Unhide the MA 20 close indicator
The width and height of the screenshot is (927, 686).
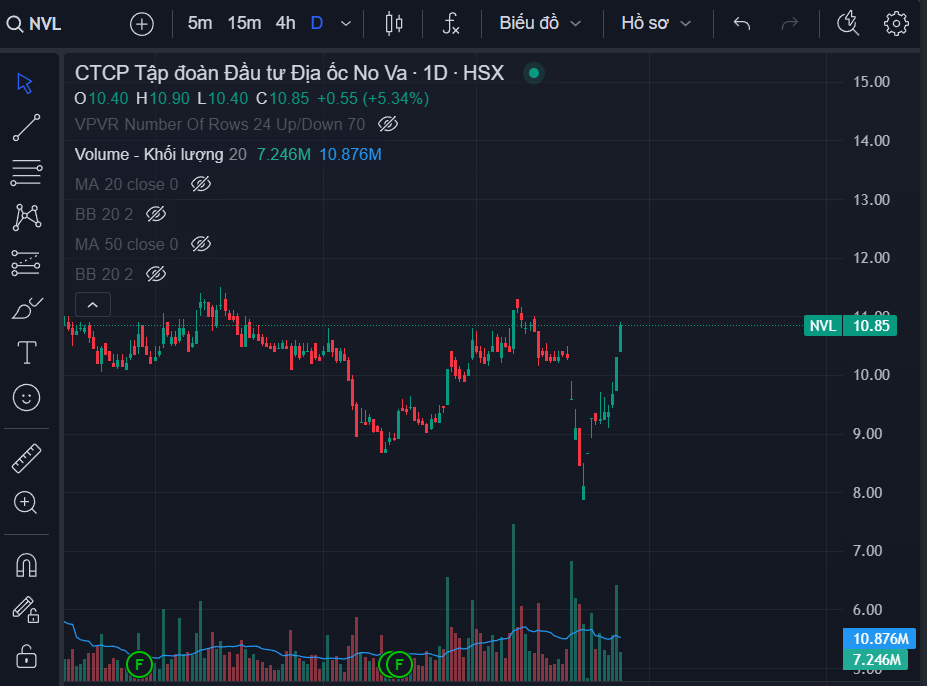[201, 184]
